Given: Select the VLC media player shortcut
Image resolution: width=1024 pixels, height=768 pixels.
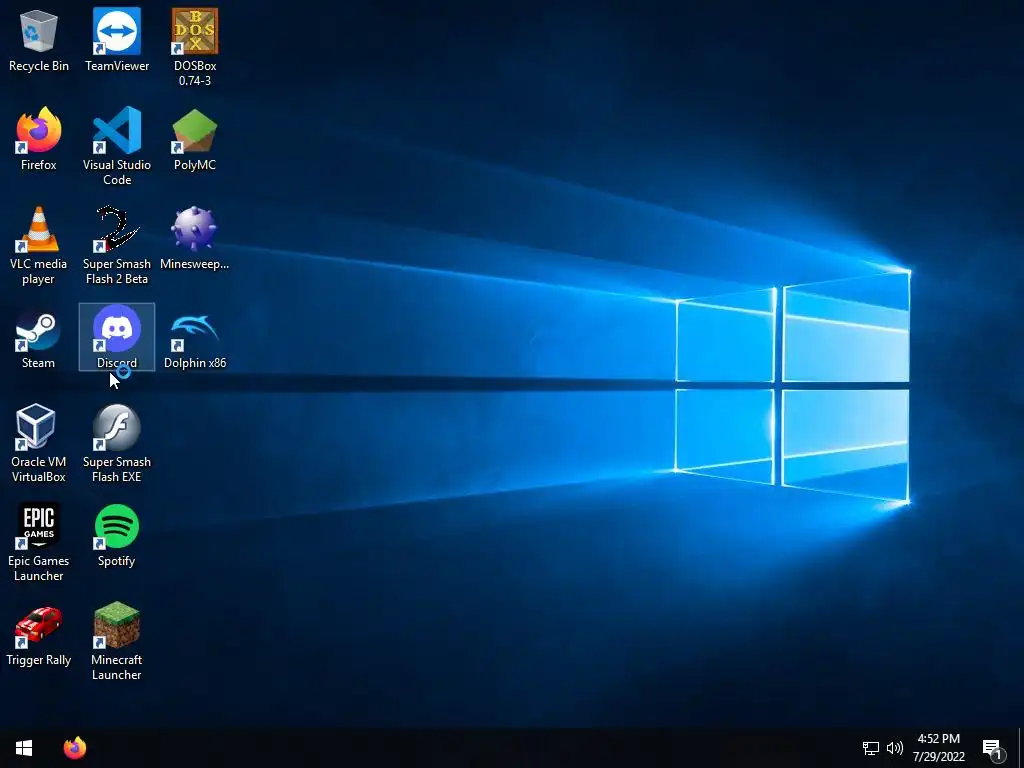Looking at the screenshot, I should [x=39, y=246].
